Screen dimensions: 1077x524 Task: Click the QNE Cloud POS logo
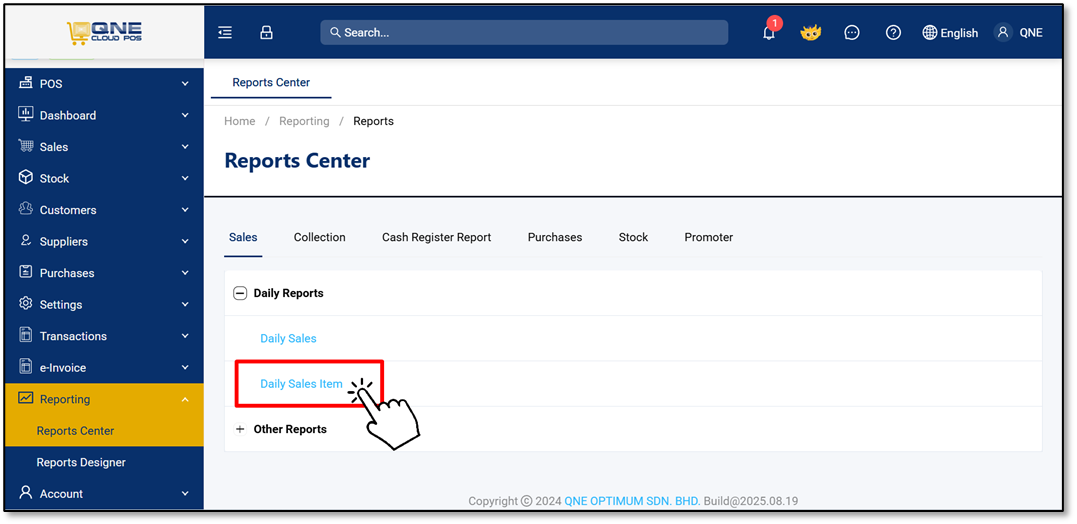(x=104, y=32)
